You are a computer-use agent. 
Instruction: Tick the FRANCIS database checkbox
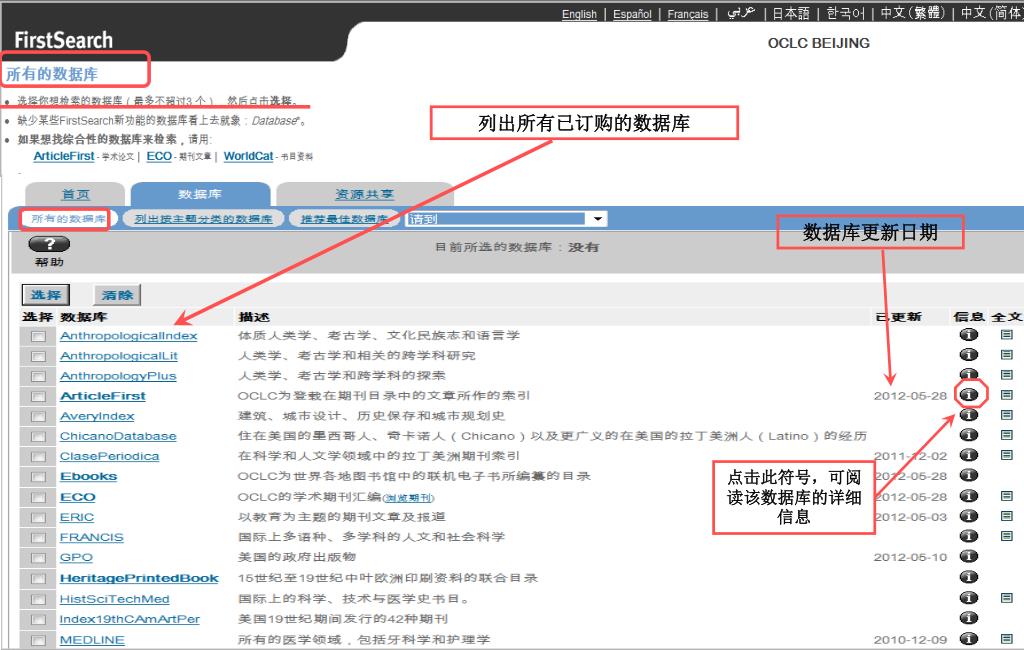(x=39, y=538)
